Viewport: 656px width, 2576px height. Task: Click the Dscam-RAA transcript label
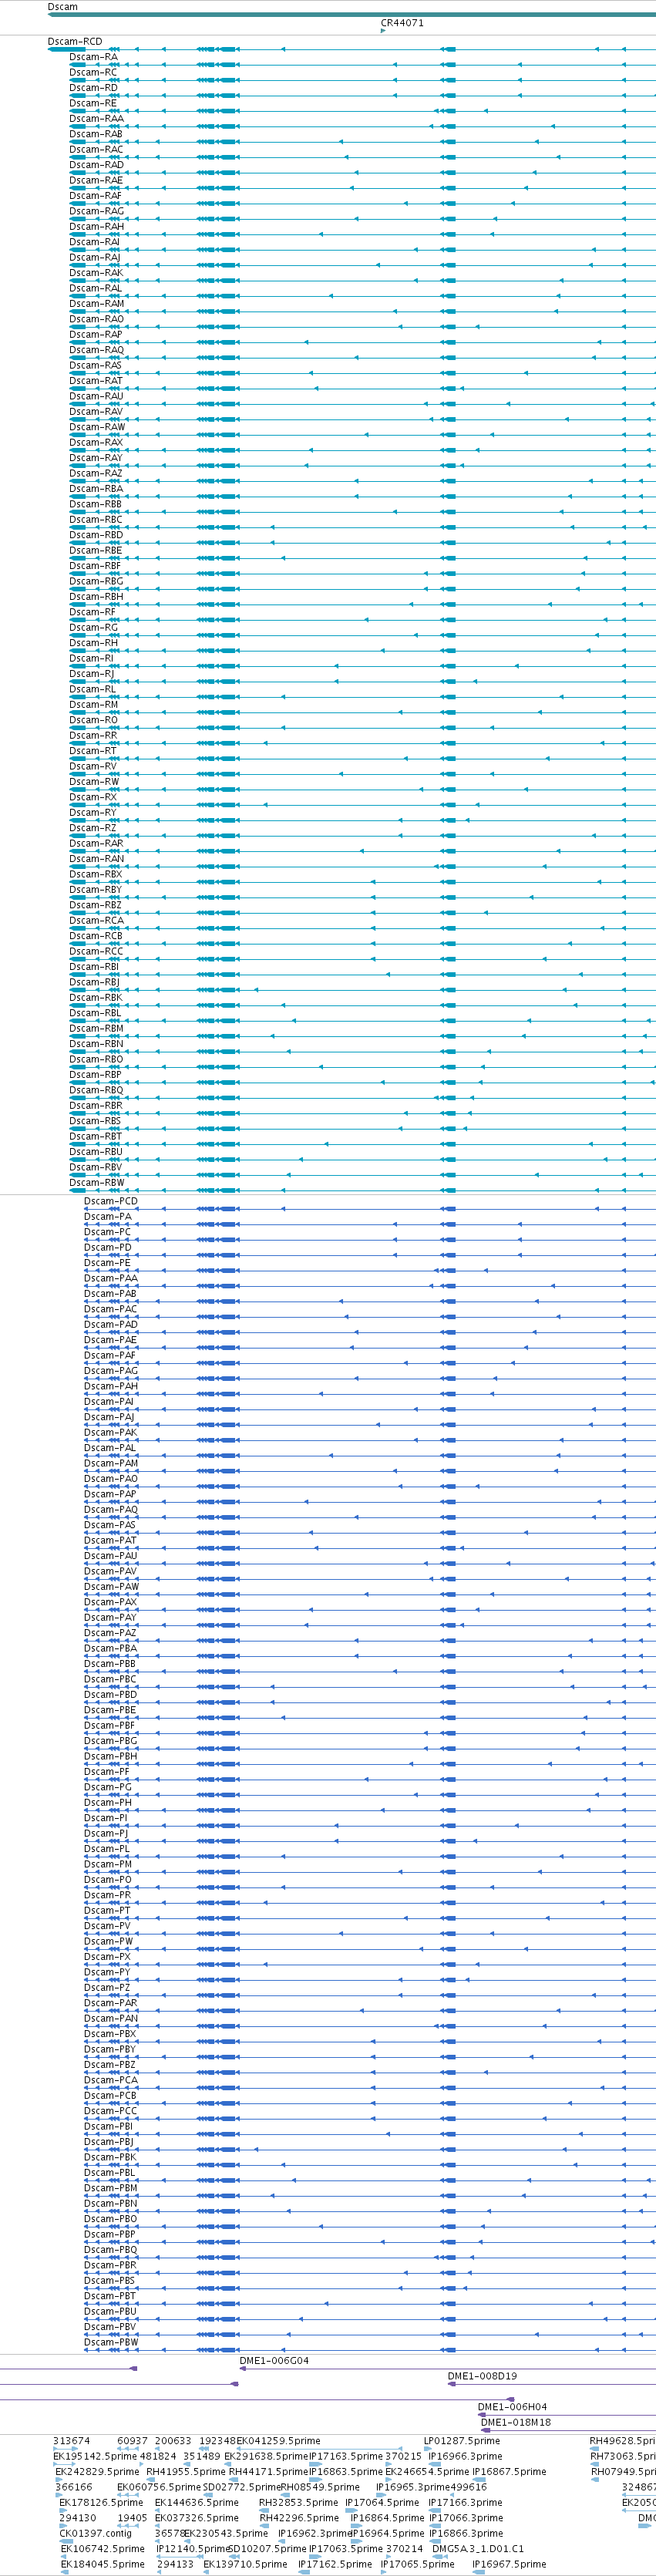97,119
